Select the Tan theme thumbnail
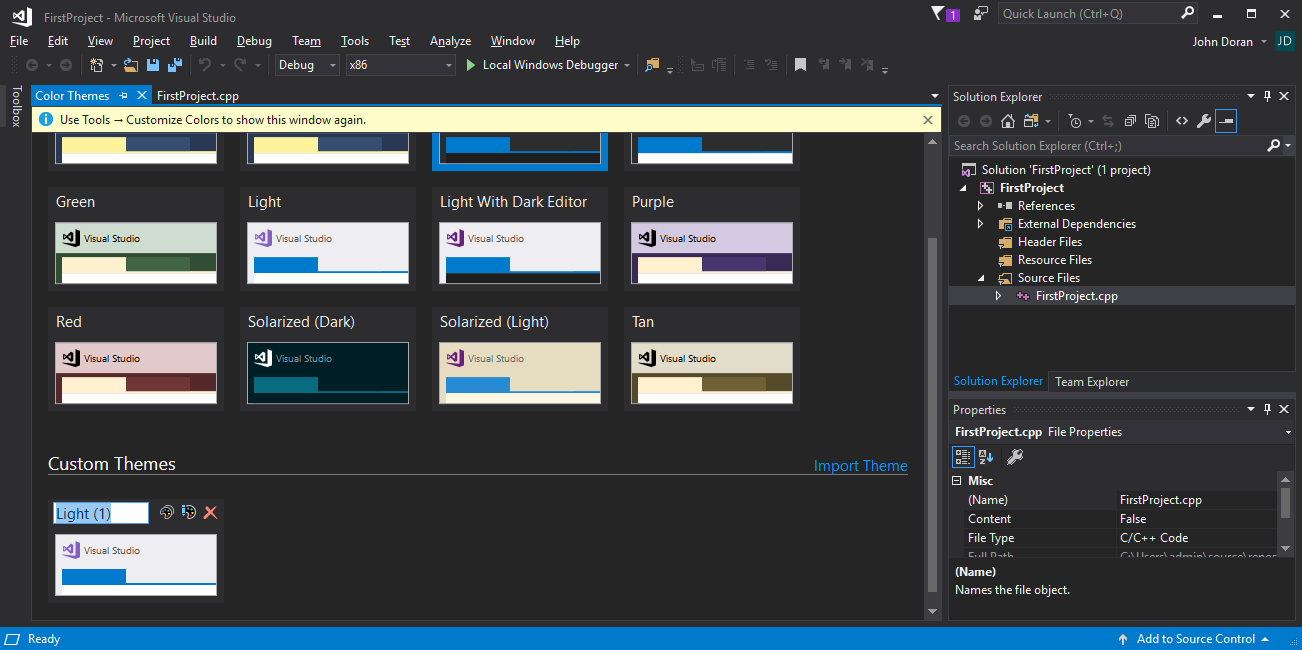This screenshot has width=1302, height=650. point(712,373)
